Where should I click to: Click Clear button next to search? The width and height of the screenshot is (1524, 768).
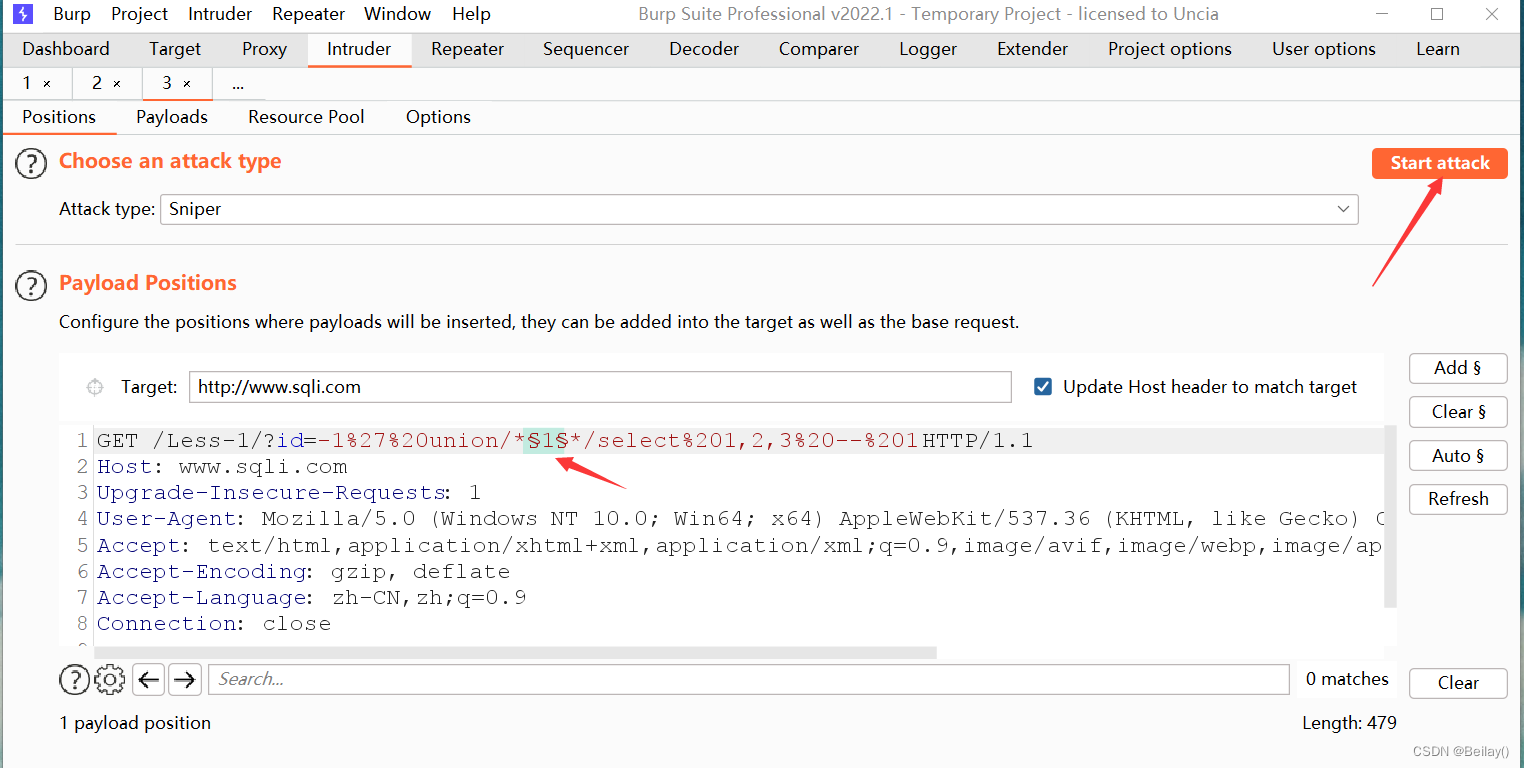(1458, 683)
